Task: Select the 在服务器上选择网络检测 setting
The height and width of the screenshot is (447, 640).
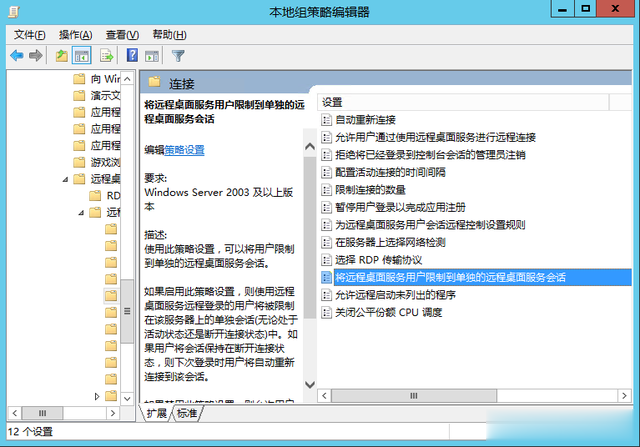Action: coord(390,242)
